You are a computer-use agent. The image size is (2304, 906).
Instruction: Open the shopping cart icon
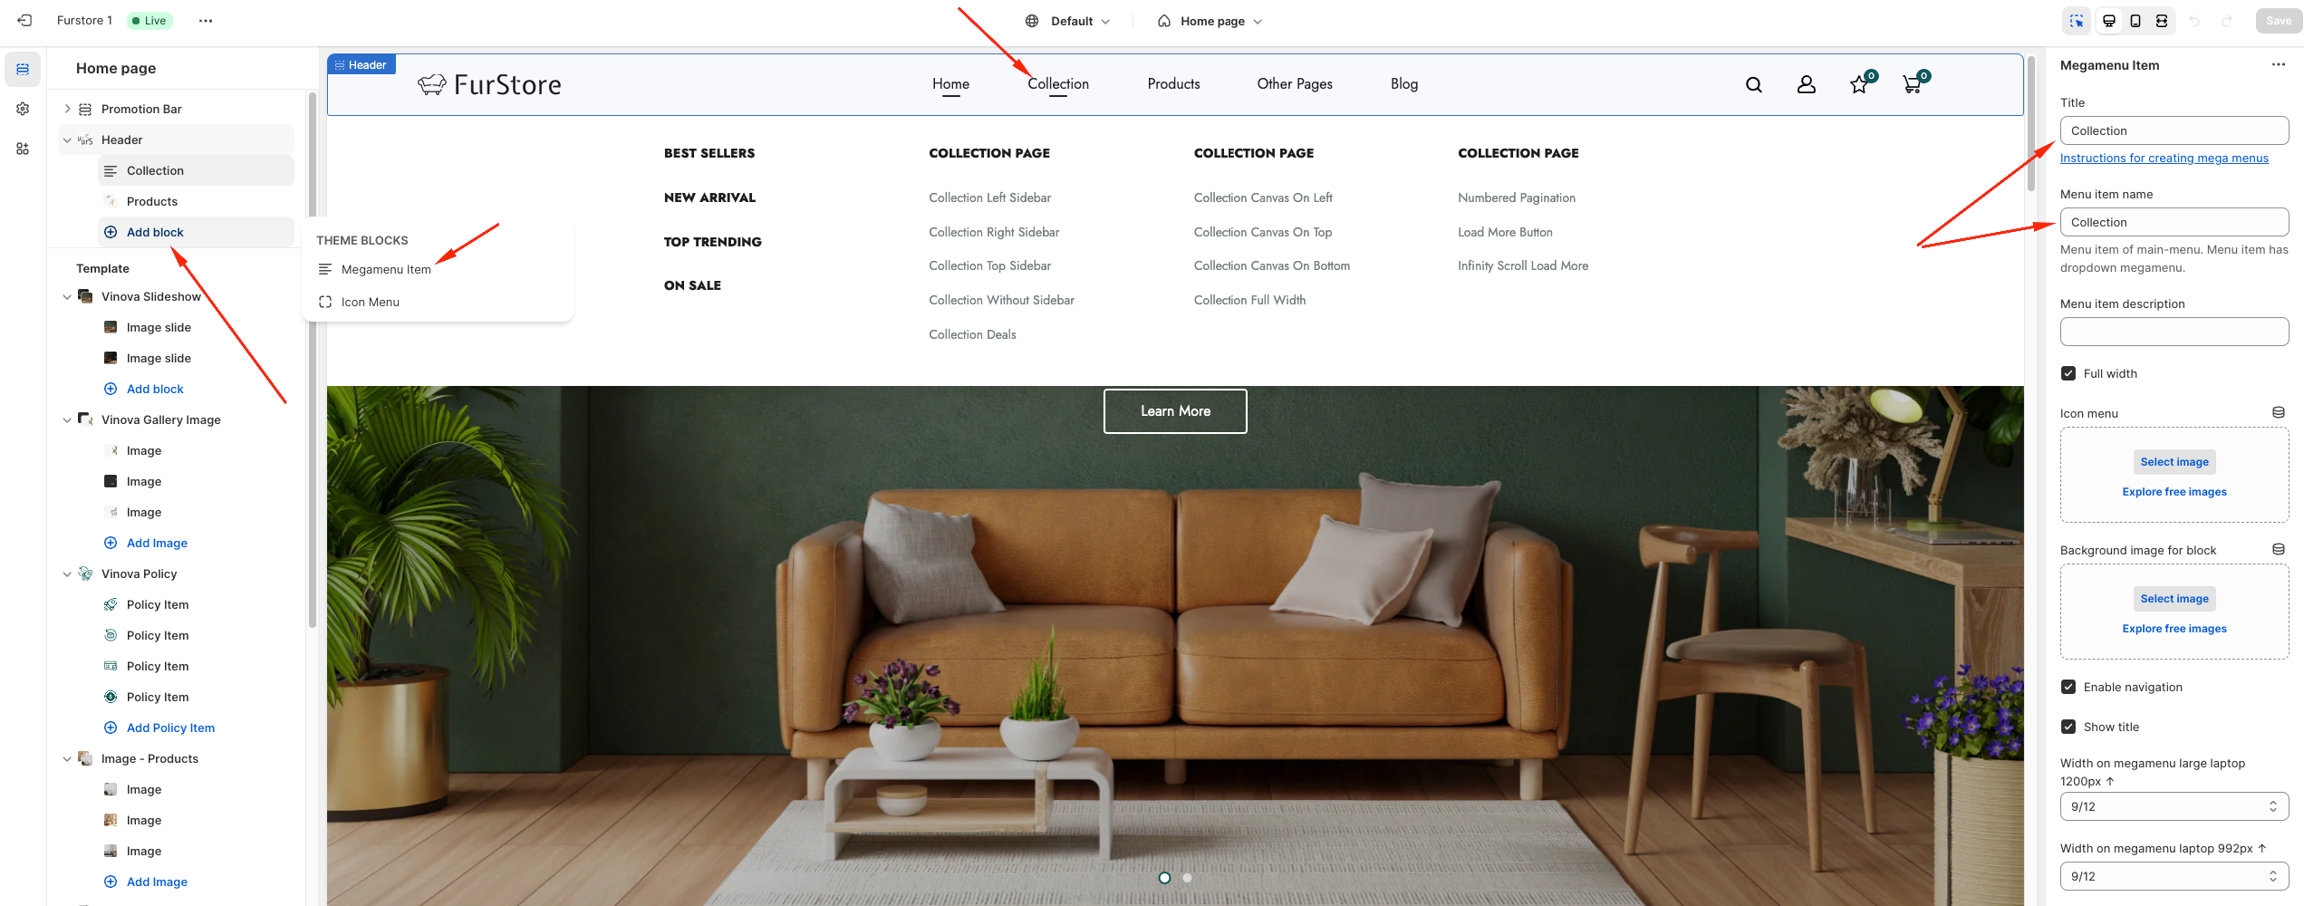(x=1911, y=85)
